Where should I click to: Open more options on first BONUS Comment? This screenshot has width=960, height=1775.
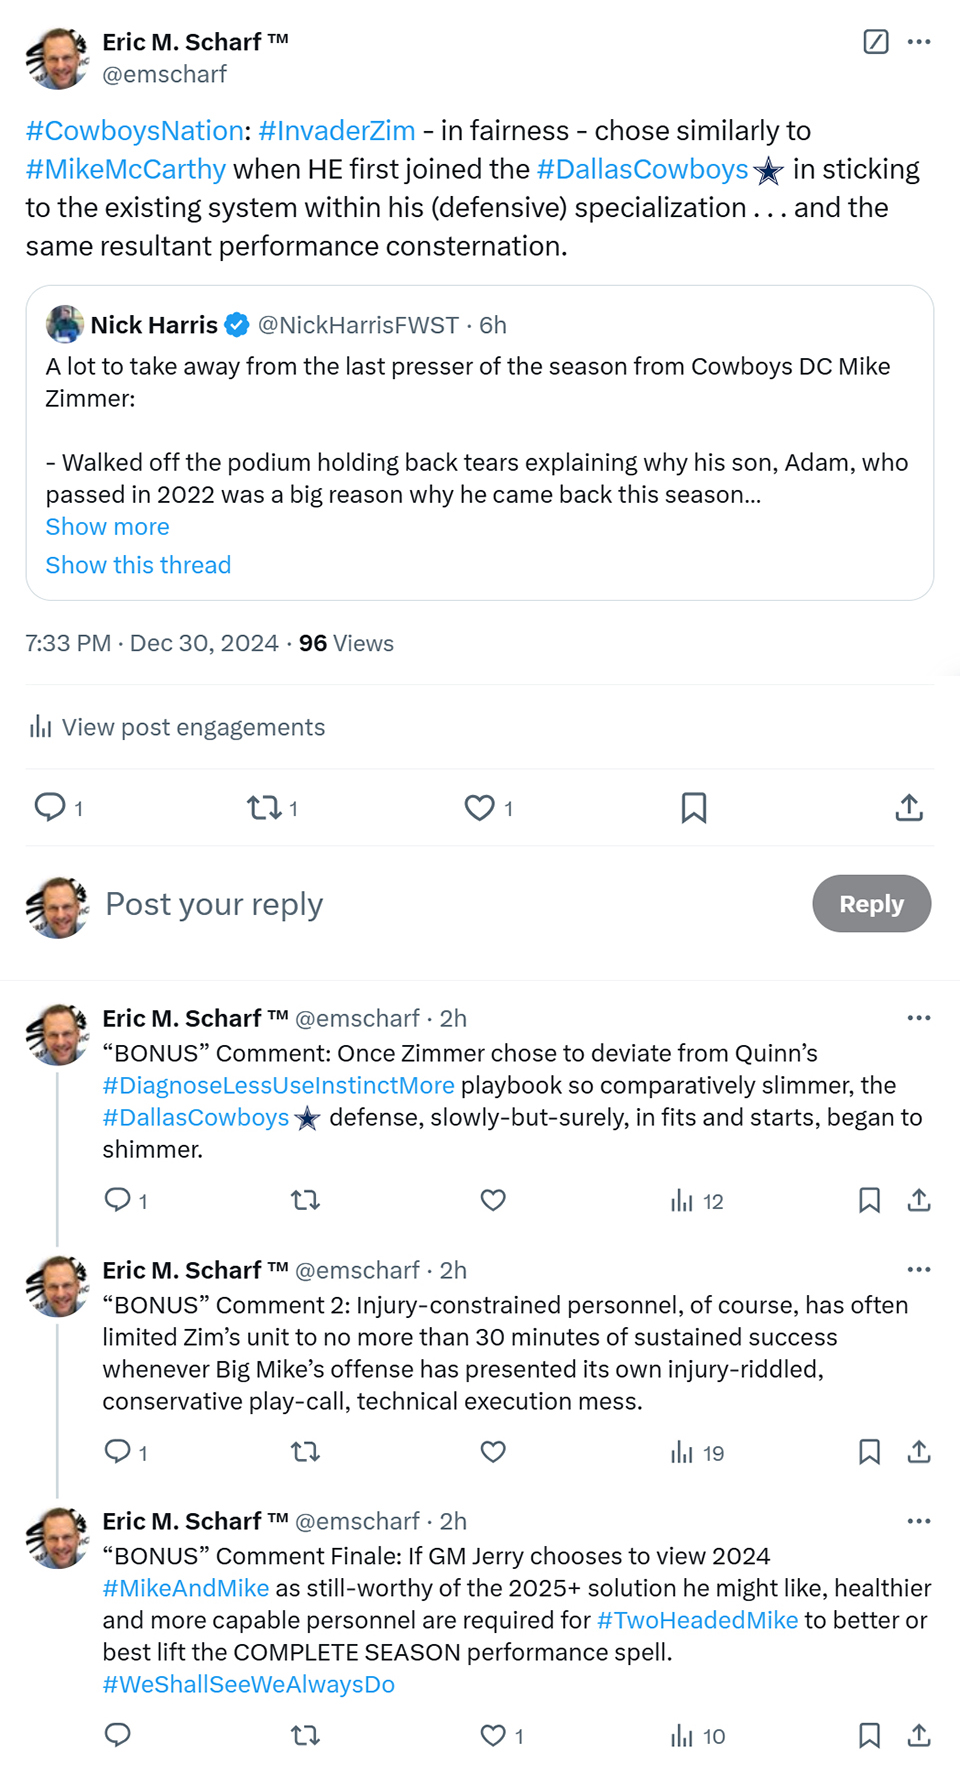(919, 1018)
